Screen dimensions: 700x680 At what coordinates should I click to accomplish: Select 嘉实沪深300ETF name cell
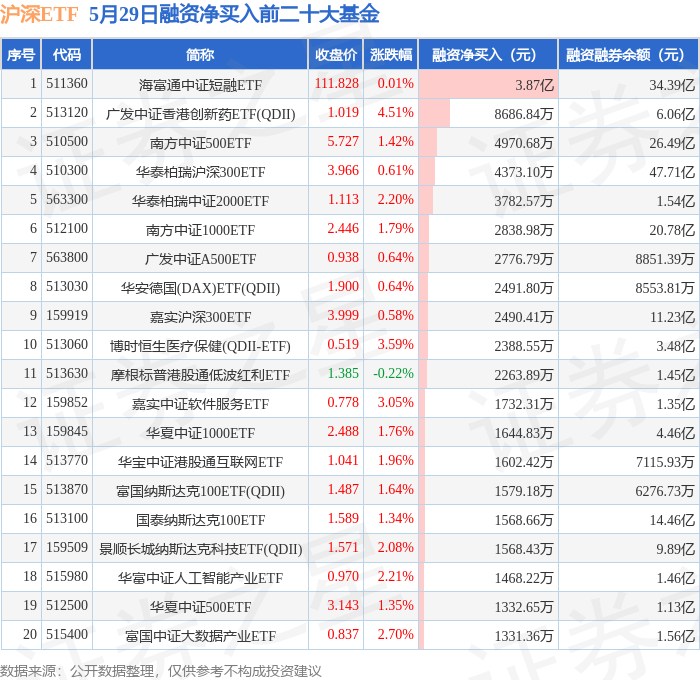[200, 317]
